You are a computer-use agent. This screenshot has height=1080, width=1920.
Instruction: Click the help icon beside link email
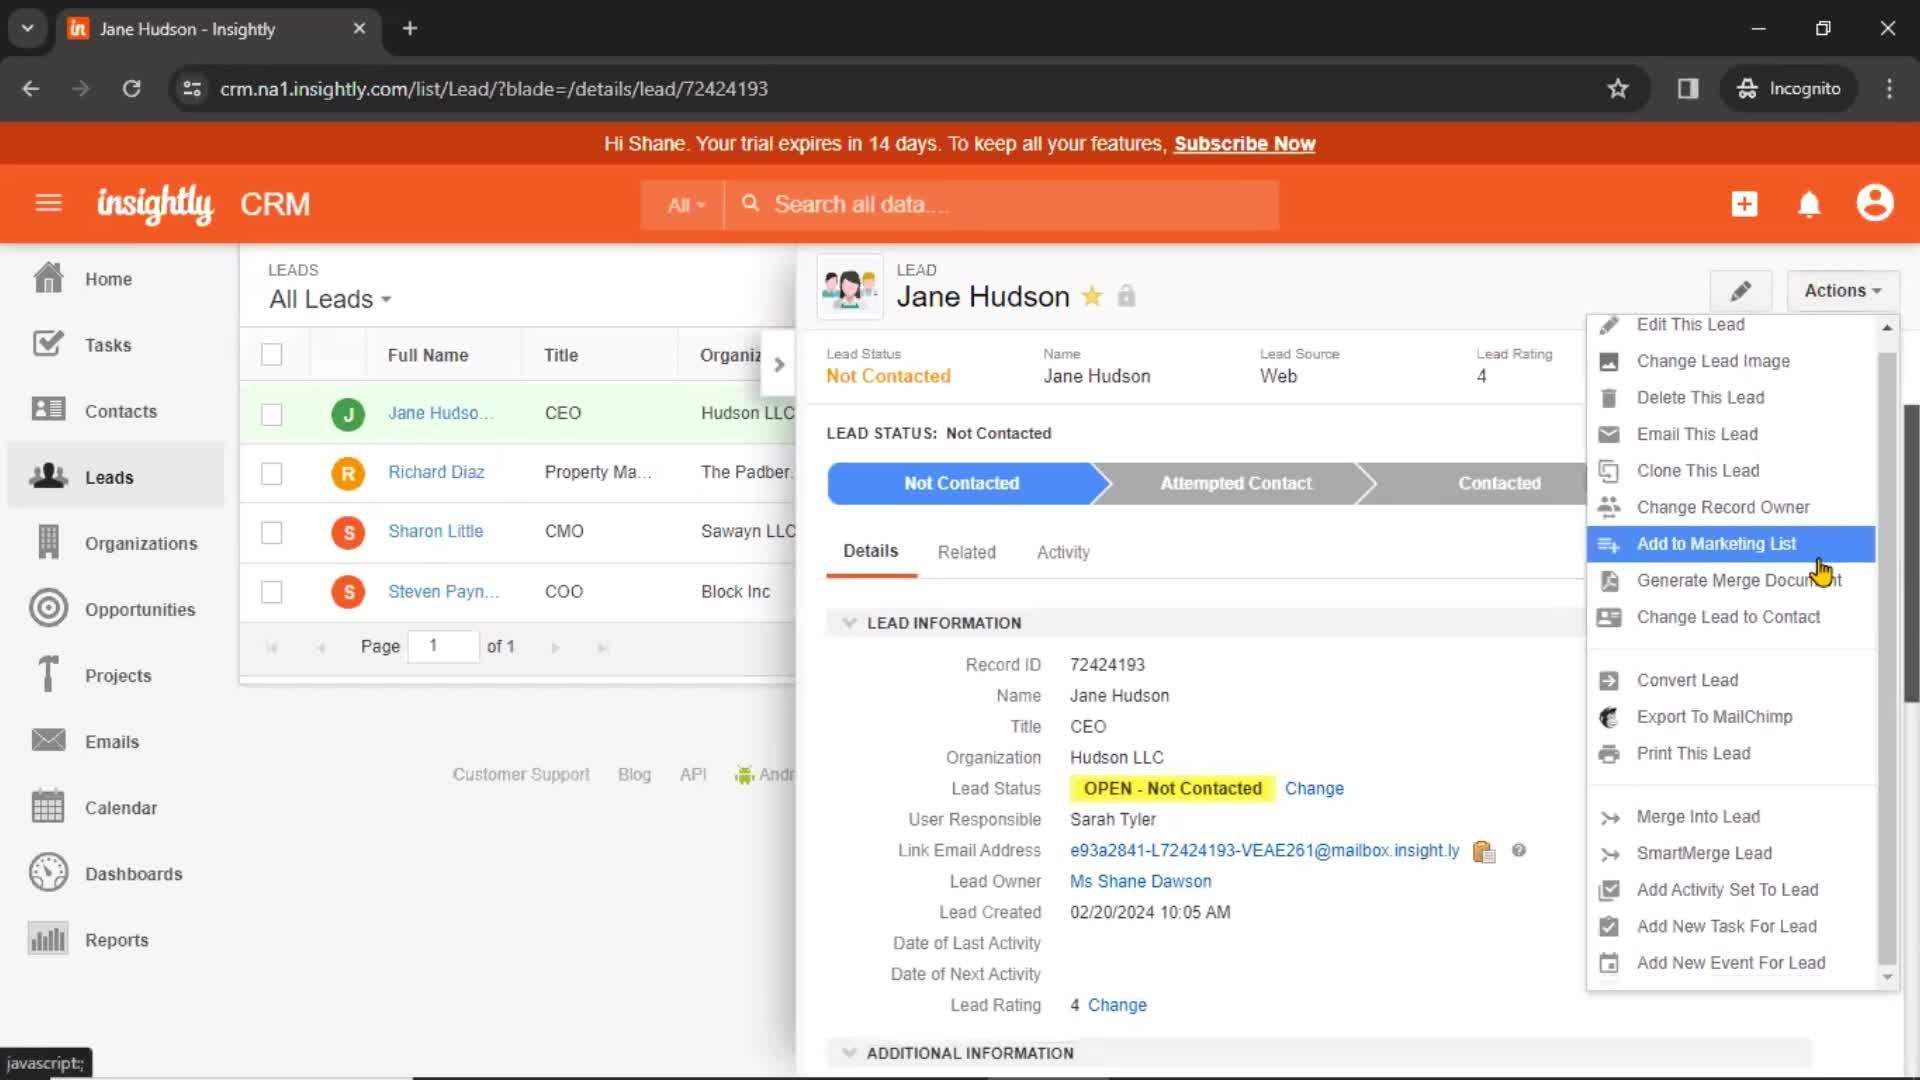pos(1519,850)
